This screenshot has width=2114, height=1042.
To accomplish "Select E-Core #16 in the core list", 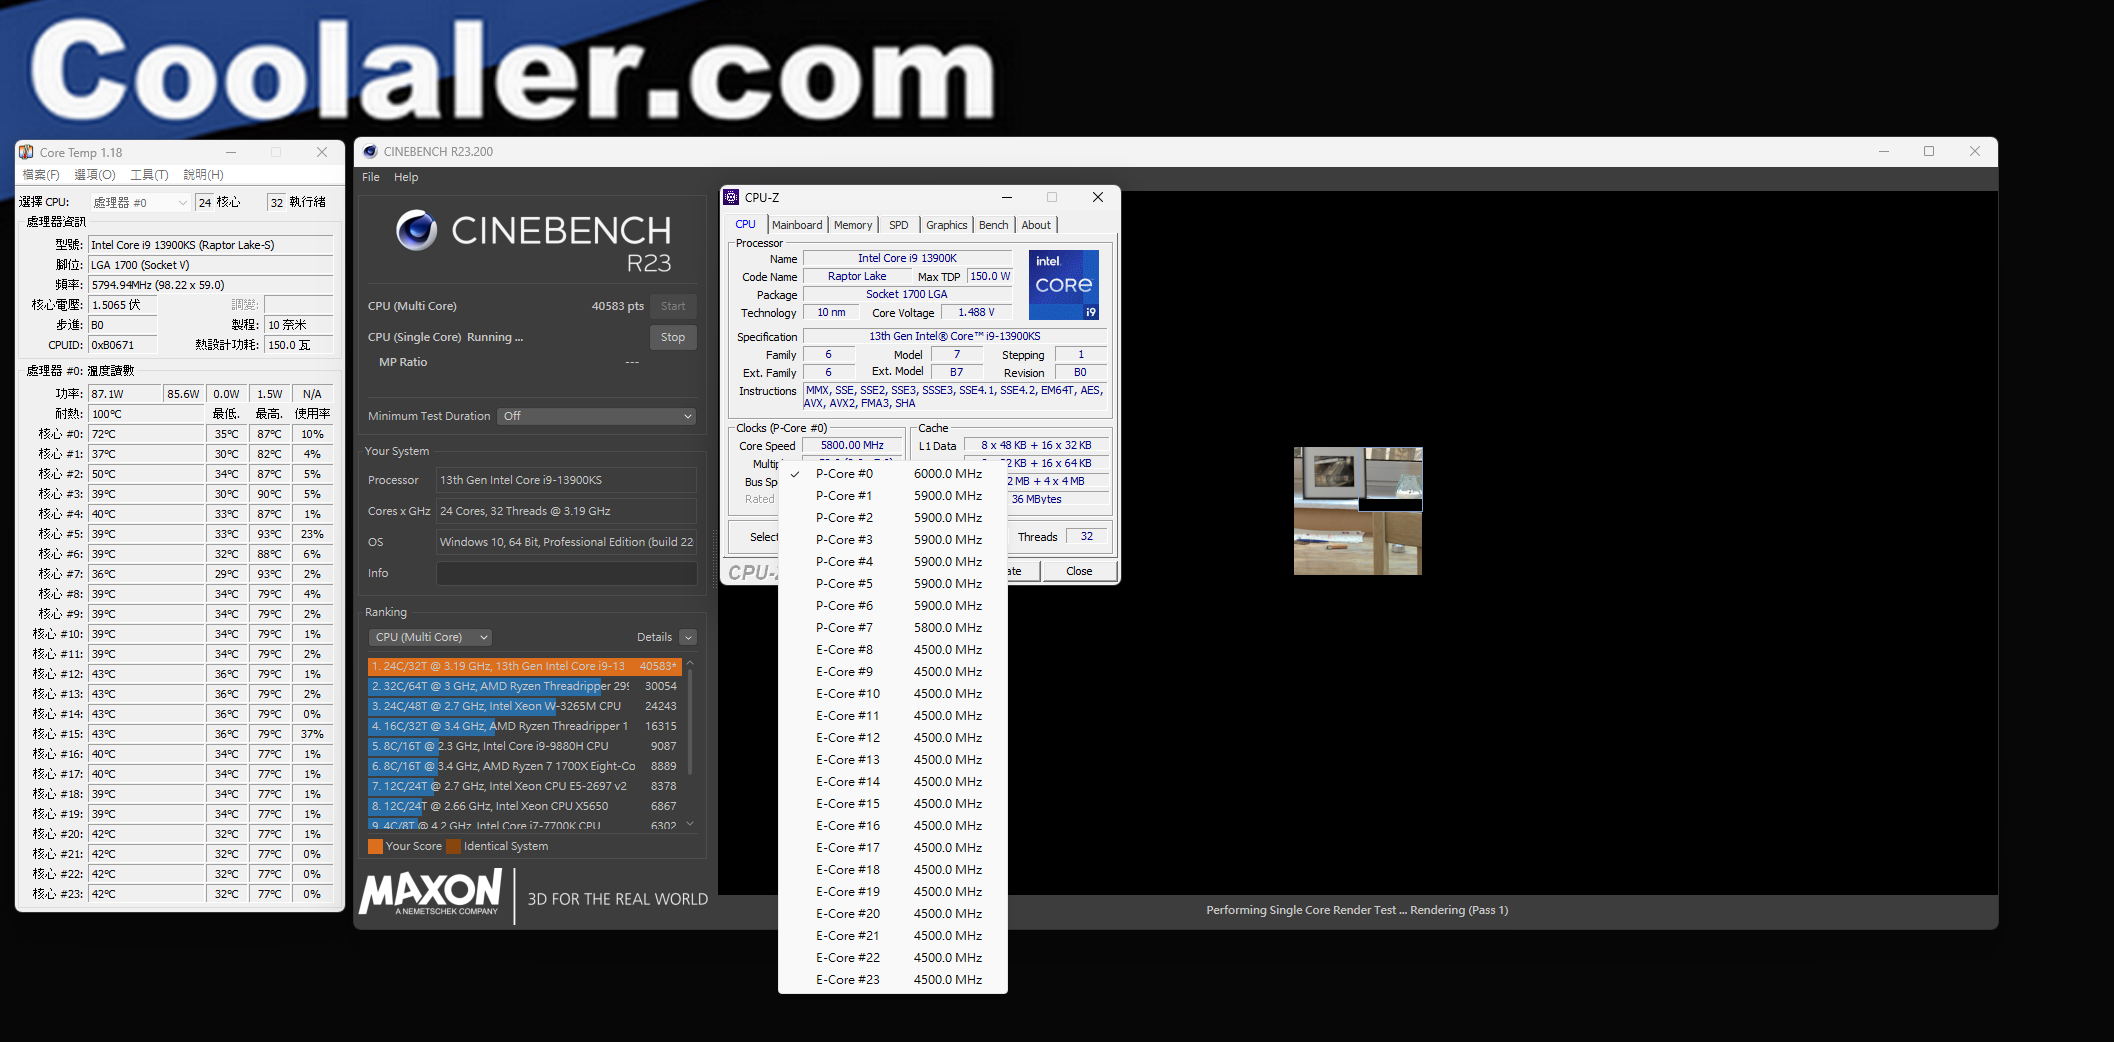I will pyautogui.click(x=892, y=825).
